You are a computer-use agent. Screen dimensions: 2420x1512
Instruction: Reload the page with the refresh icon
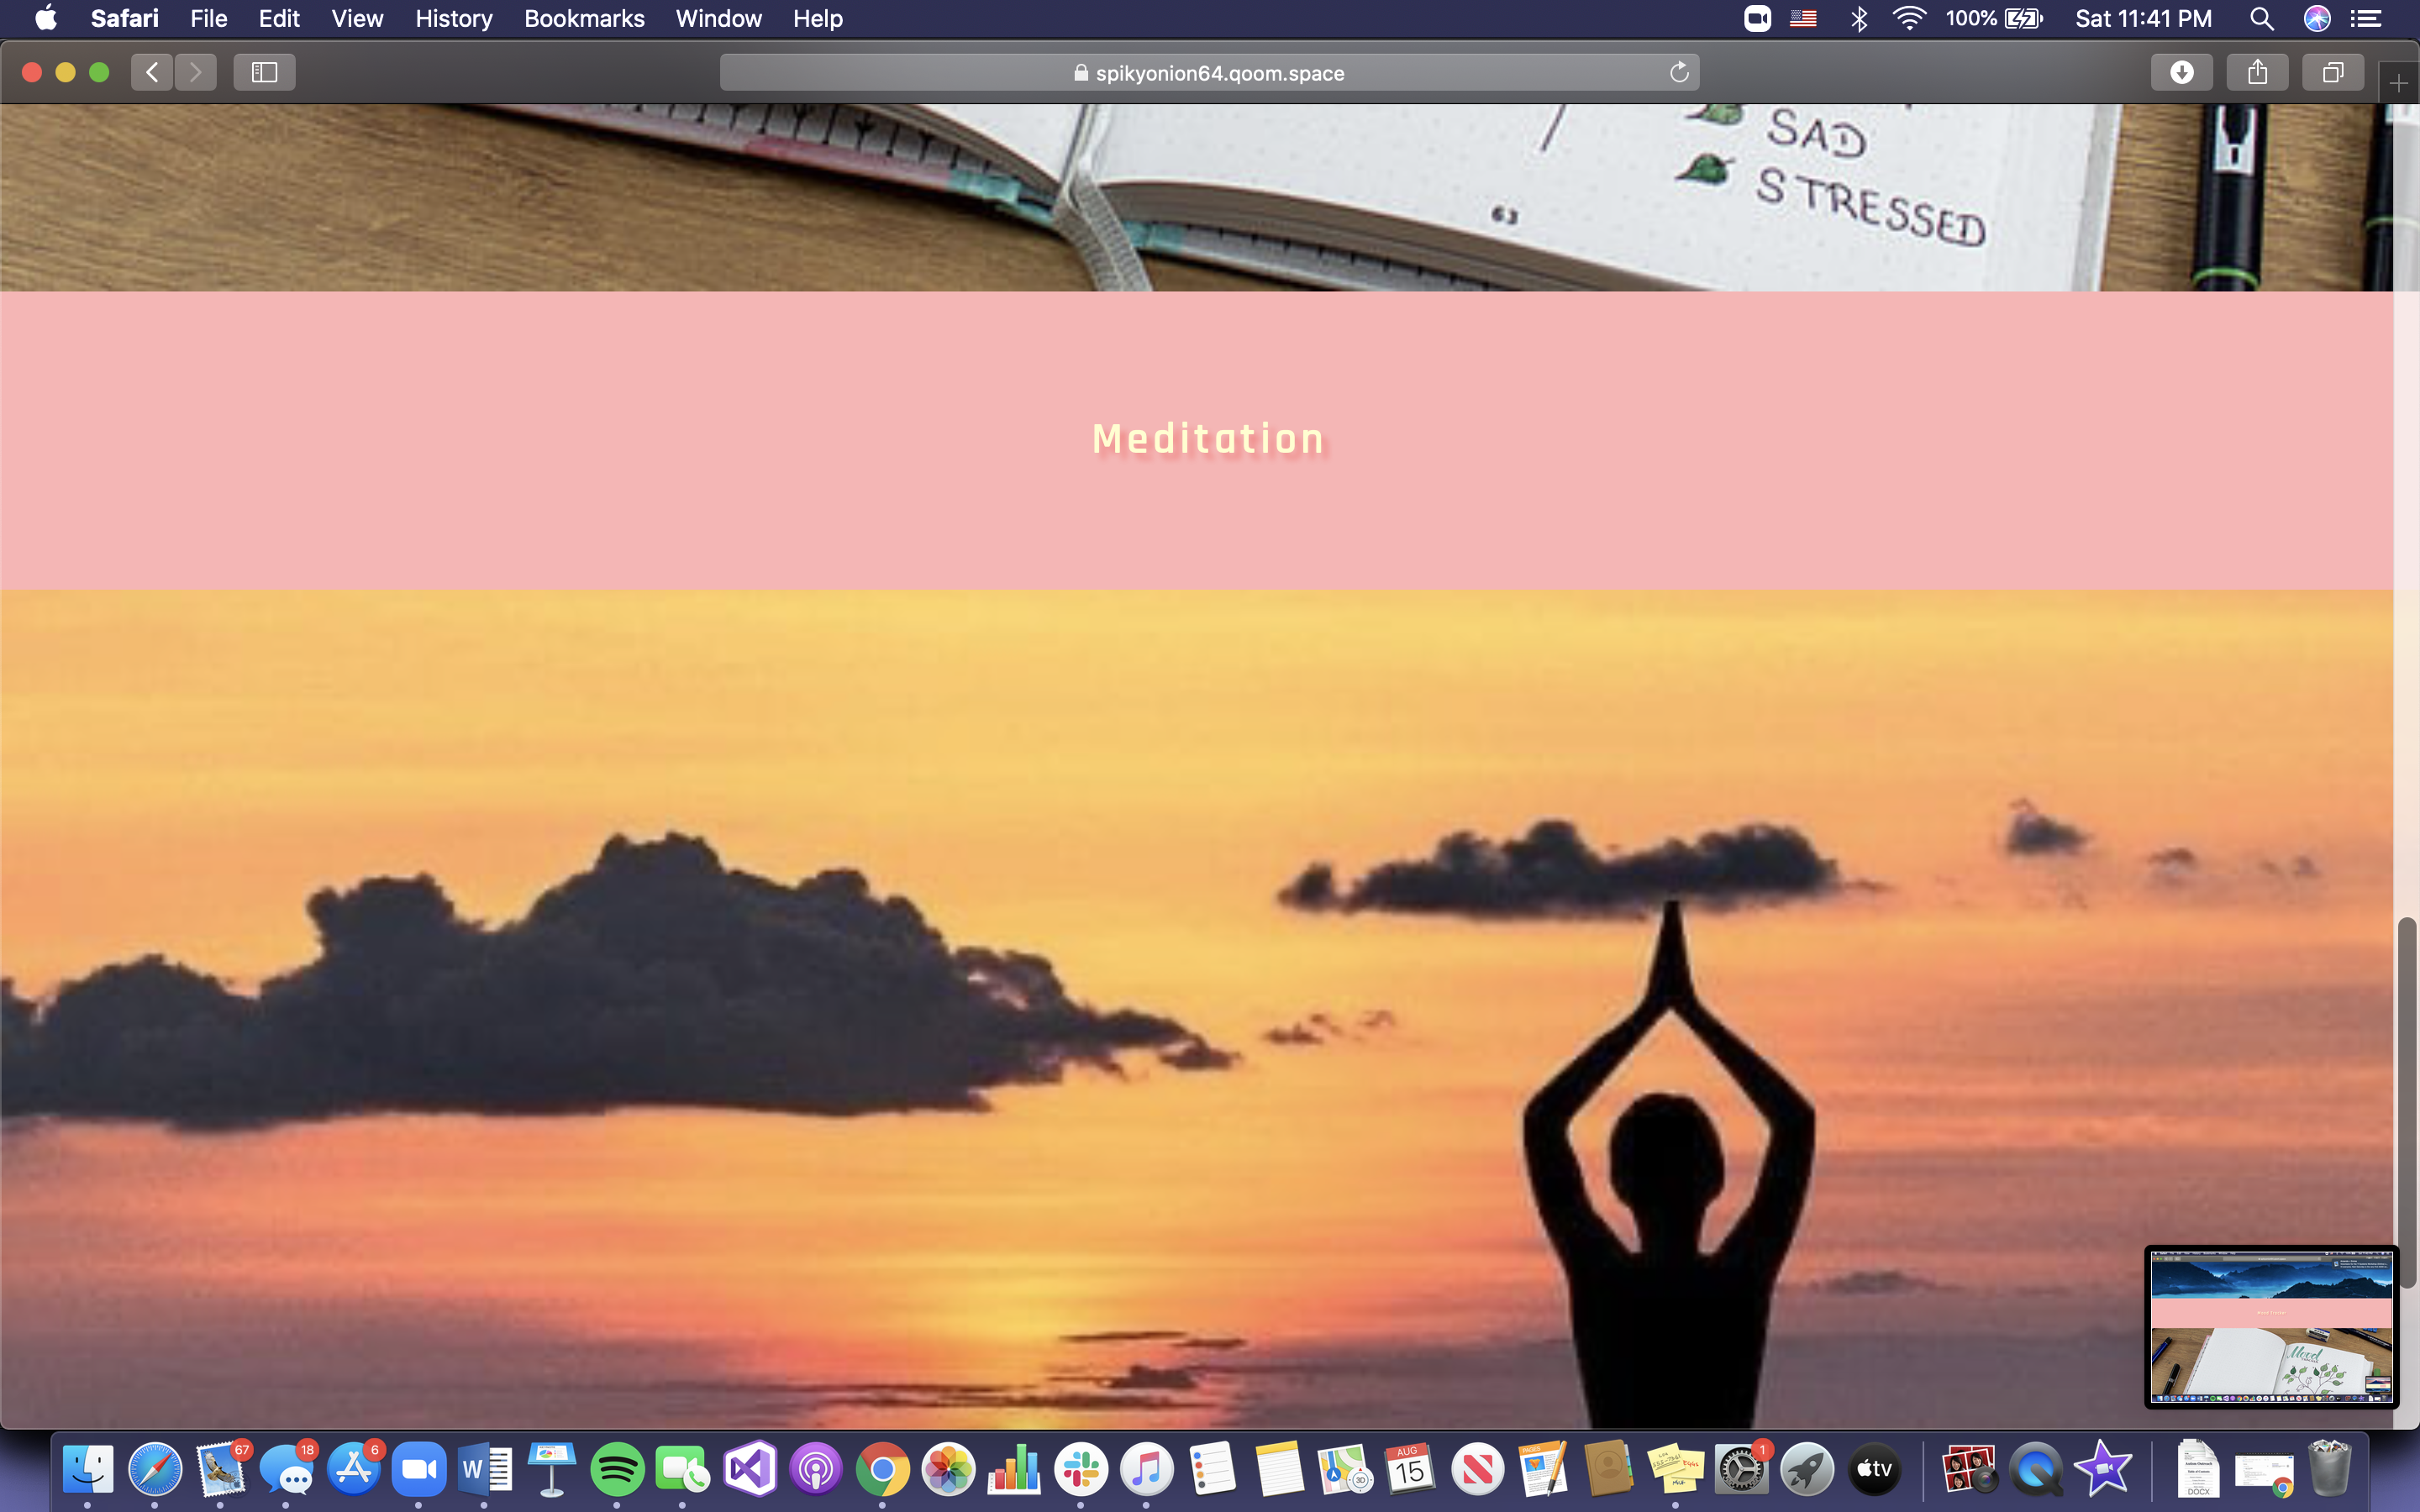(1679, 72)
